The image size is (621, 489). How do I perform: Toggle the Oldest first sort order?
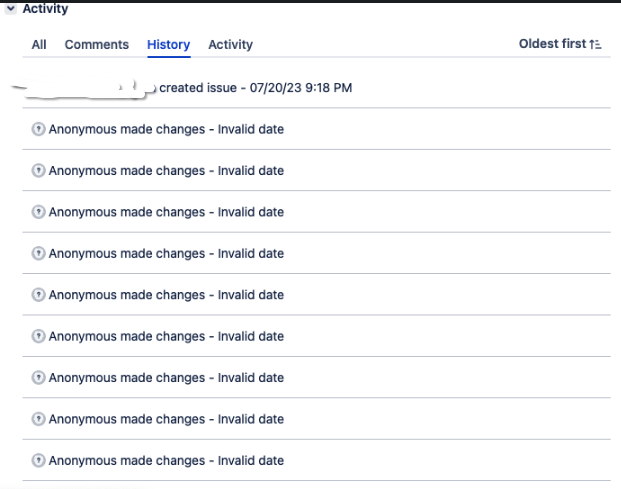560,44
